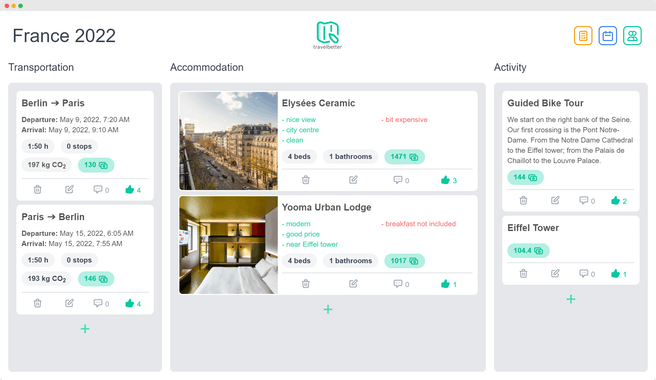
Task: Edit the Berlin → Paris transportation card
Action: tap(69, 190)
